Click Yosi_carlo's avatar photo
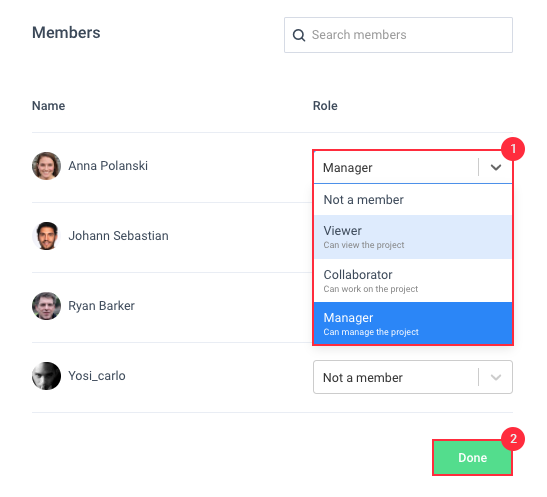This screenshot has height=497, width=547. click(x=46, y=376)
